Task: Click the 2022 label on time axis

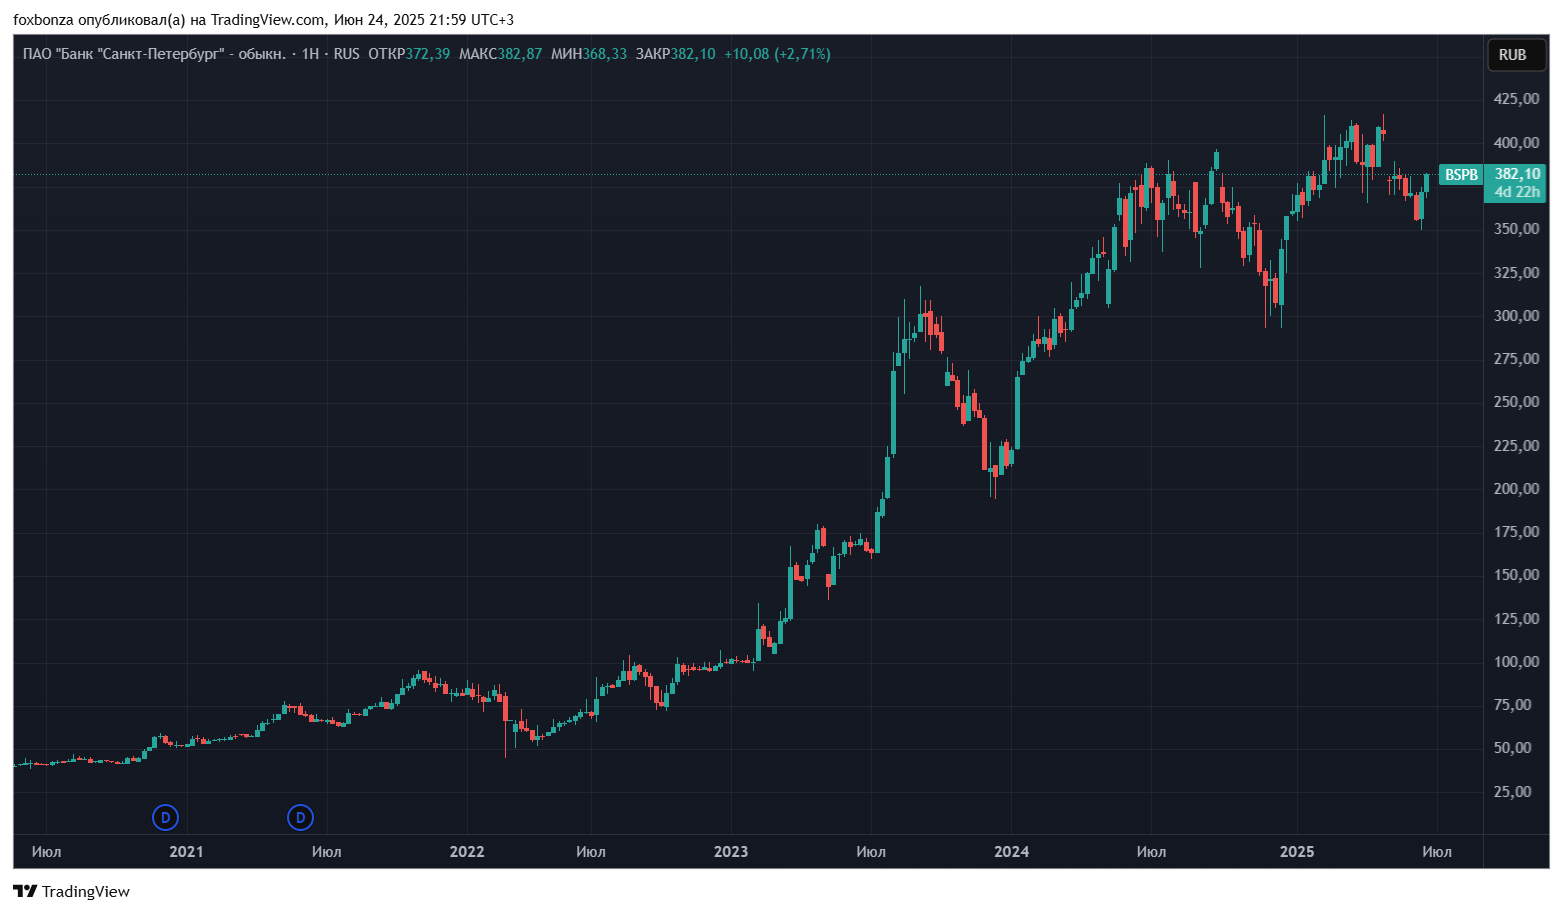Action: point(467,852)
